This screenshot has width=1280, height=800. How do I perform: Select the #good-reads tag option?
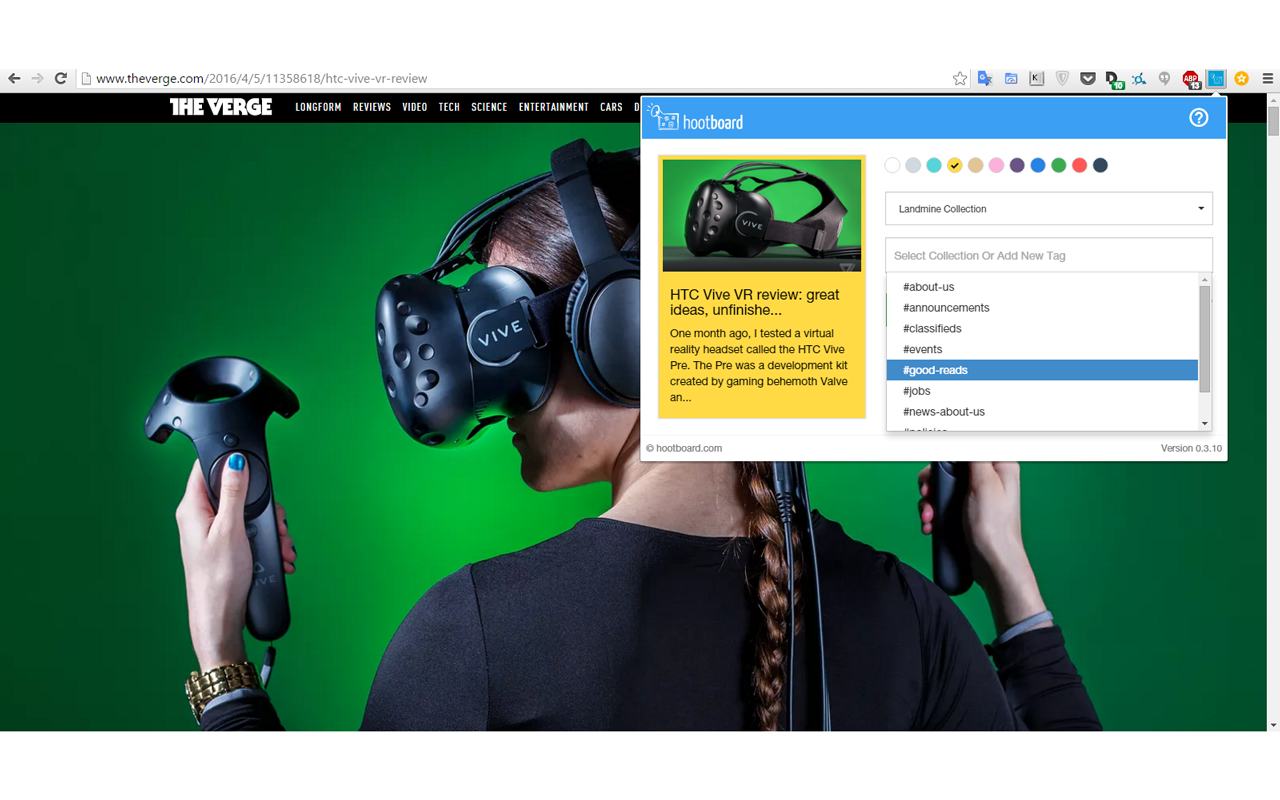[1041, 370]
